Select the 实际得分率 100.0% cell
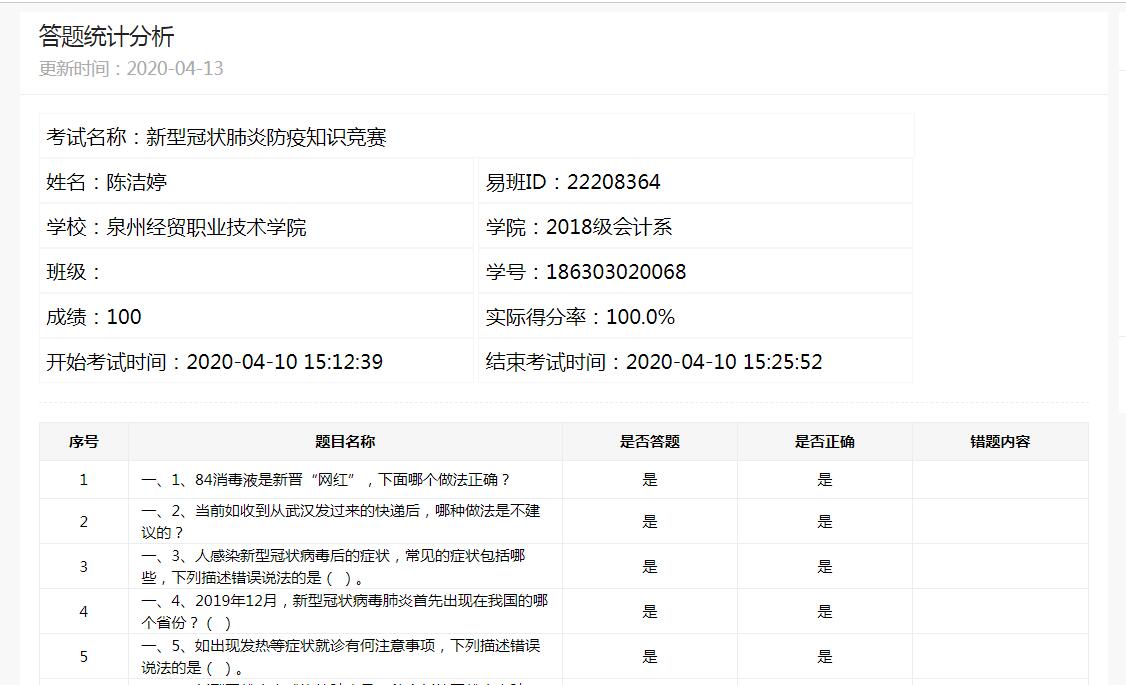 click(580, 317)
